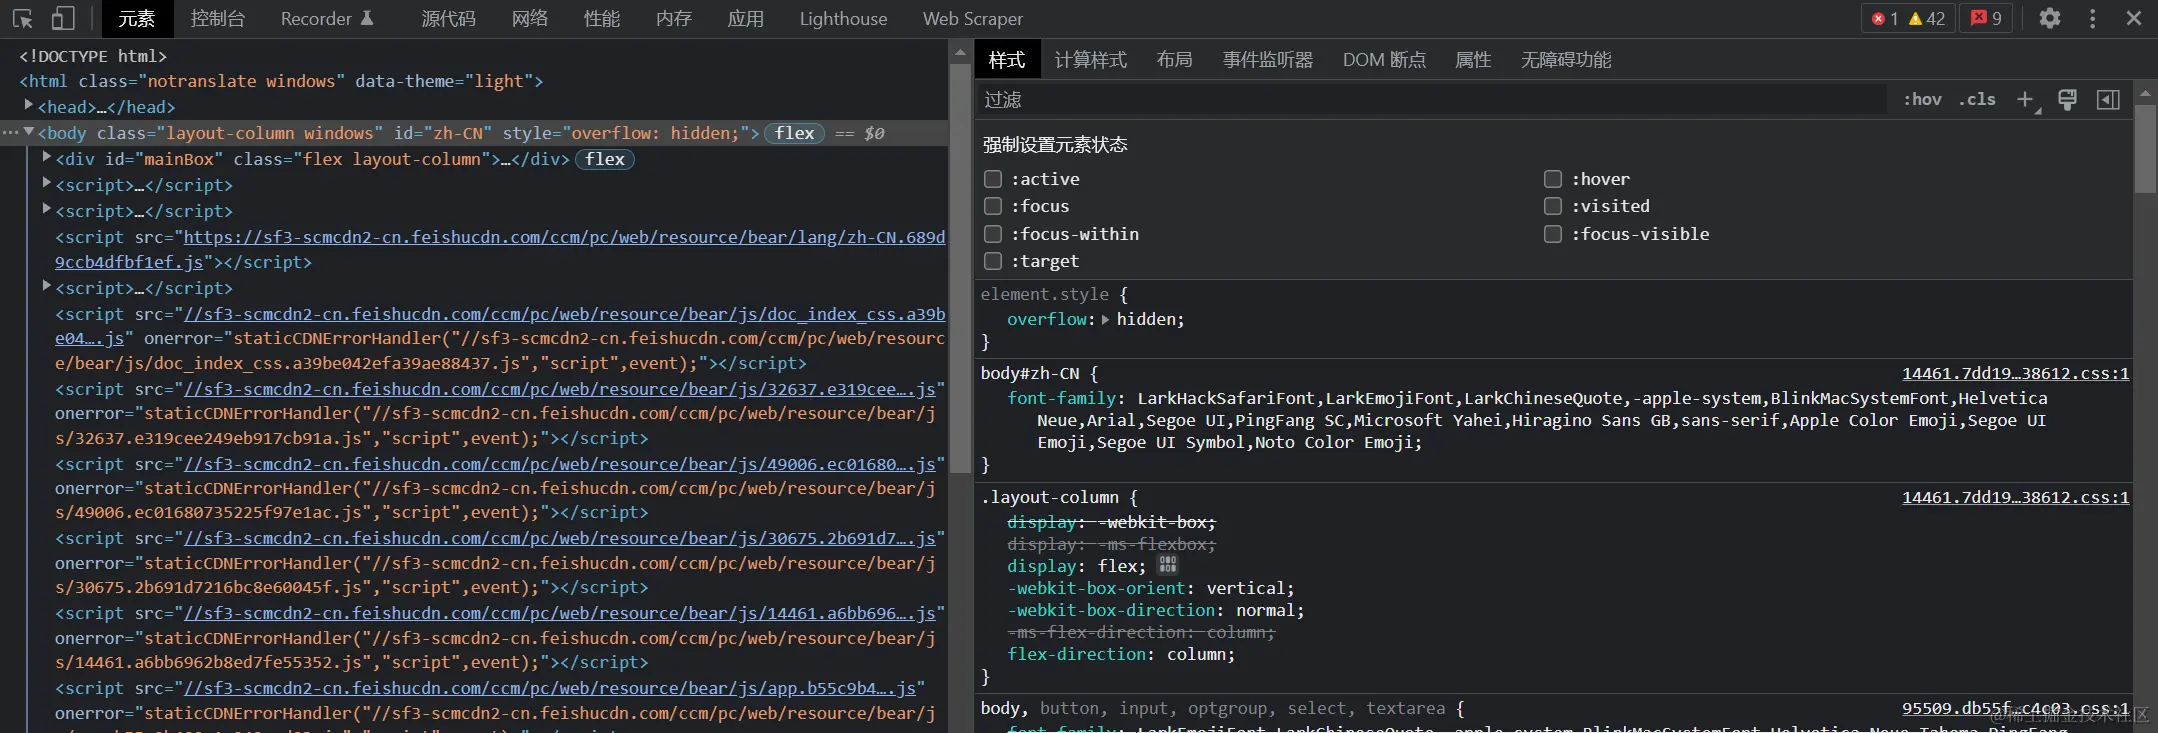
Task: Open stylesheet link beside body#zh-CN rule
Action: 2015,373
